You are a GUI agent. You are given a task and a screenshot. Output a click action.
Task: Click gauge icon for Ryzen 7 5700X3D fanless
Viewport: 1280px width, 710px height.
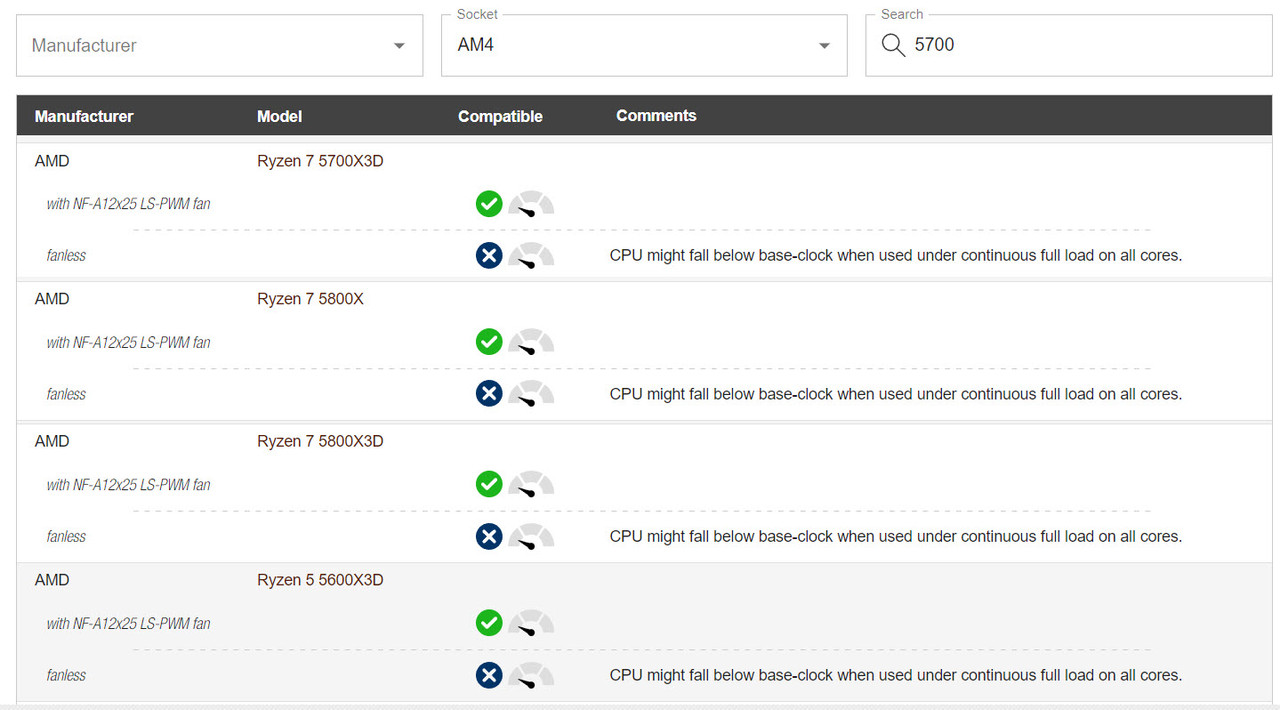(531, 255)
